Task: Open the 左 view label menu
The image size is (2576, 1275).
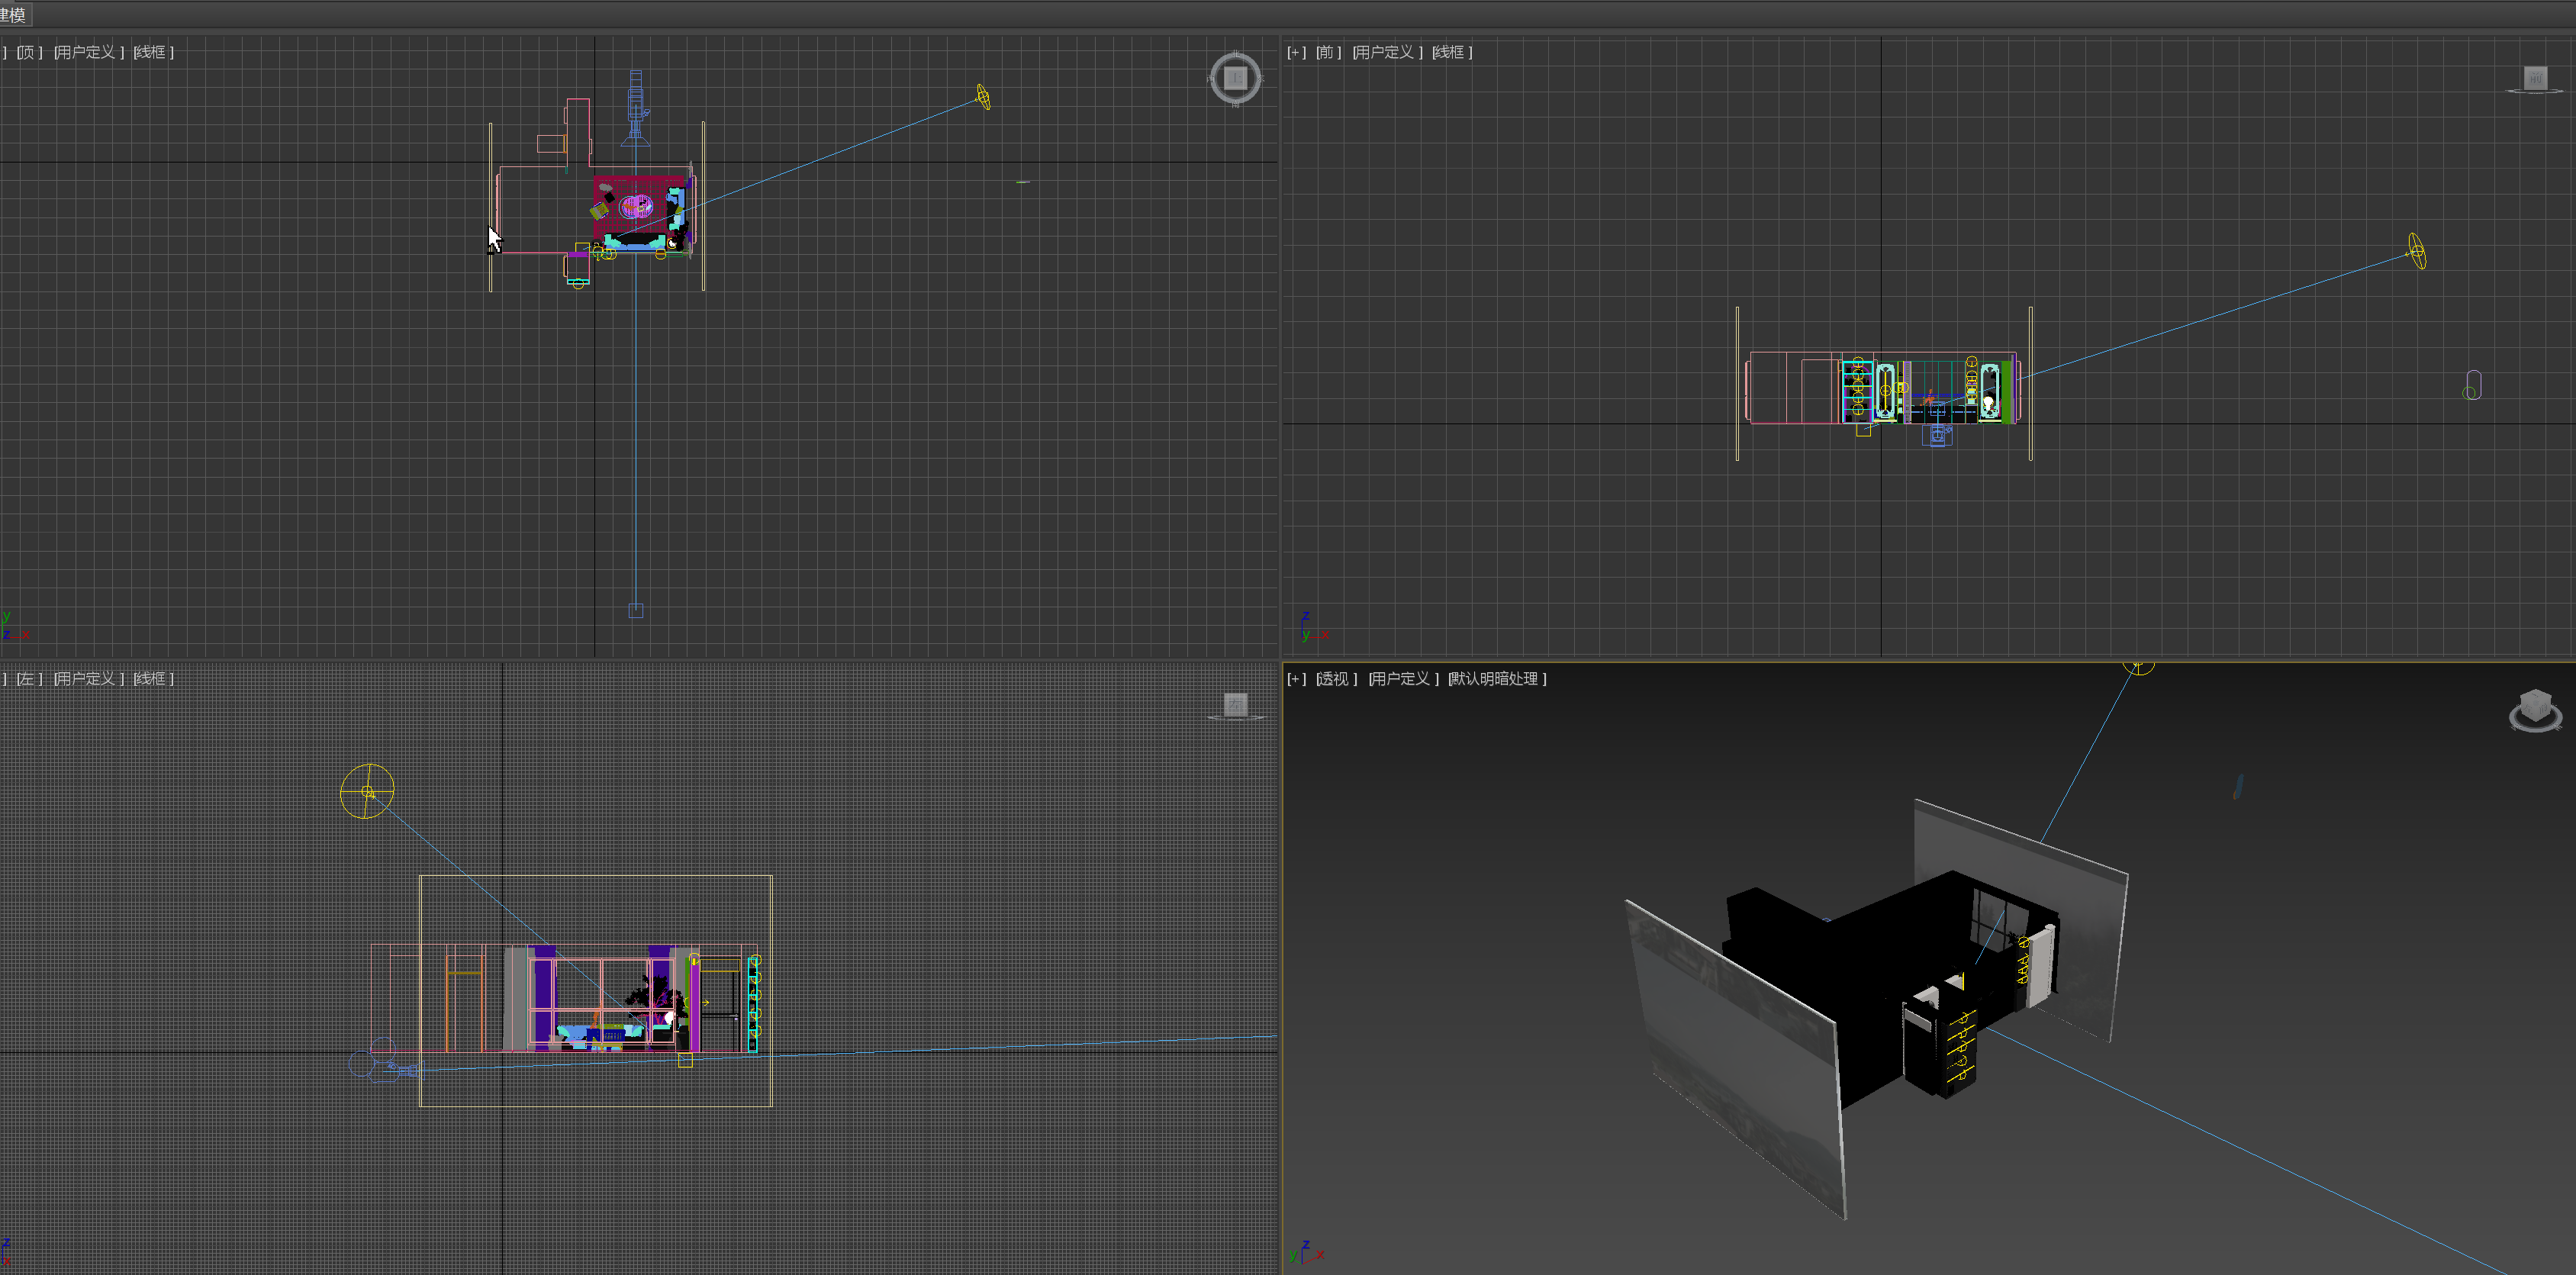Action: [27, 679]
